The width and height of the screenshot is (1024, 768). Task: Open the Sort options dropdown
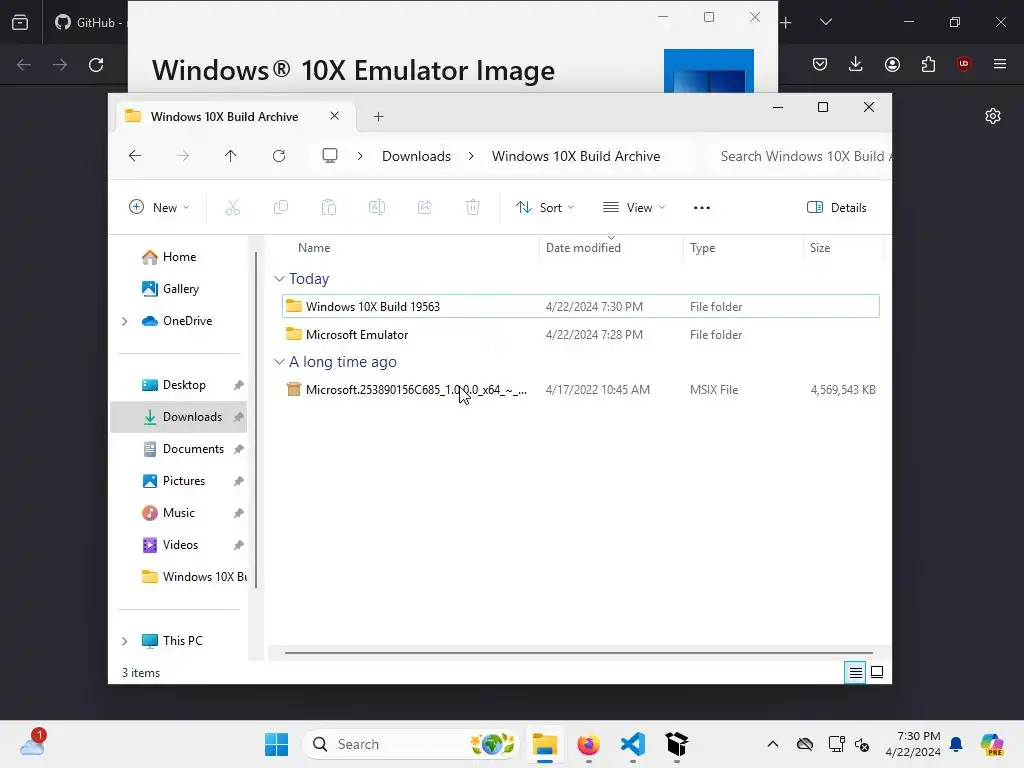point(545,208)
